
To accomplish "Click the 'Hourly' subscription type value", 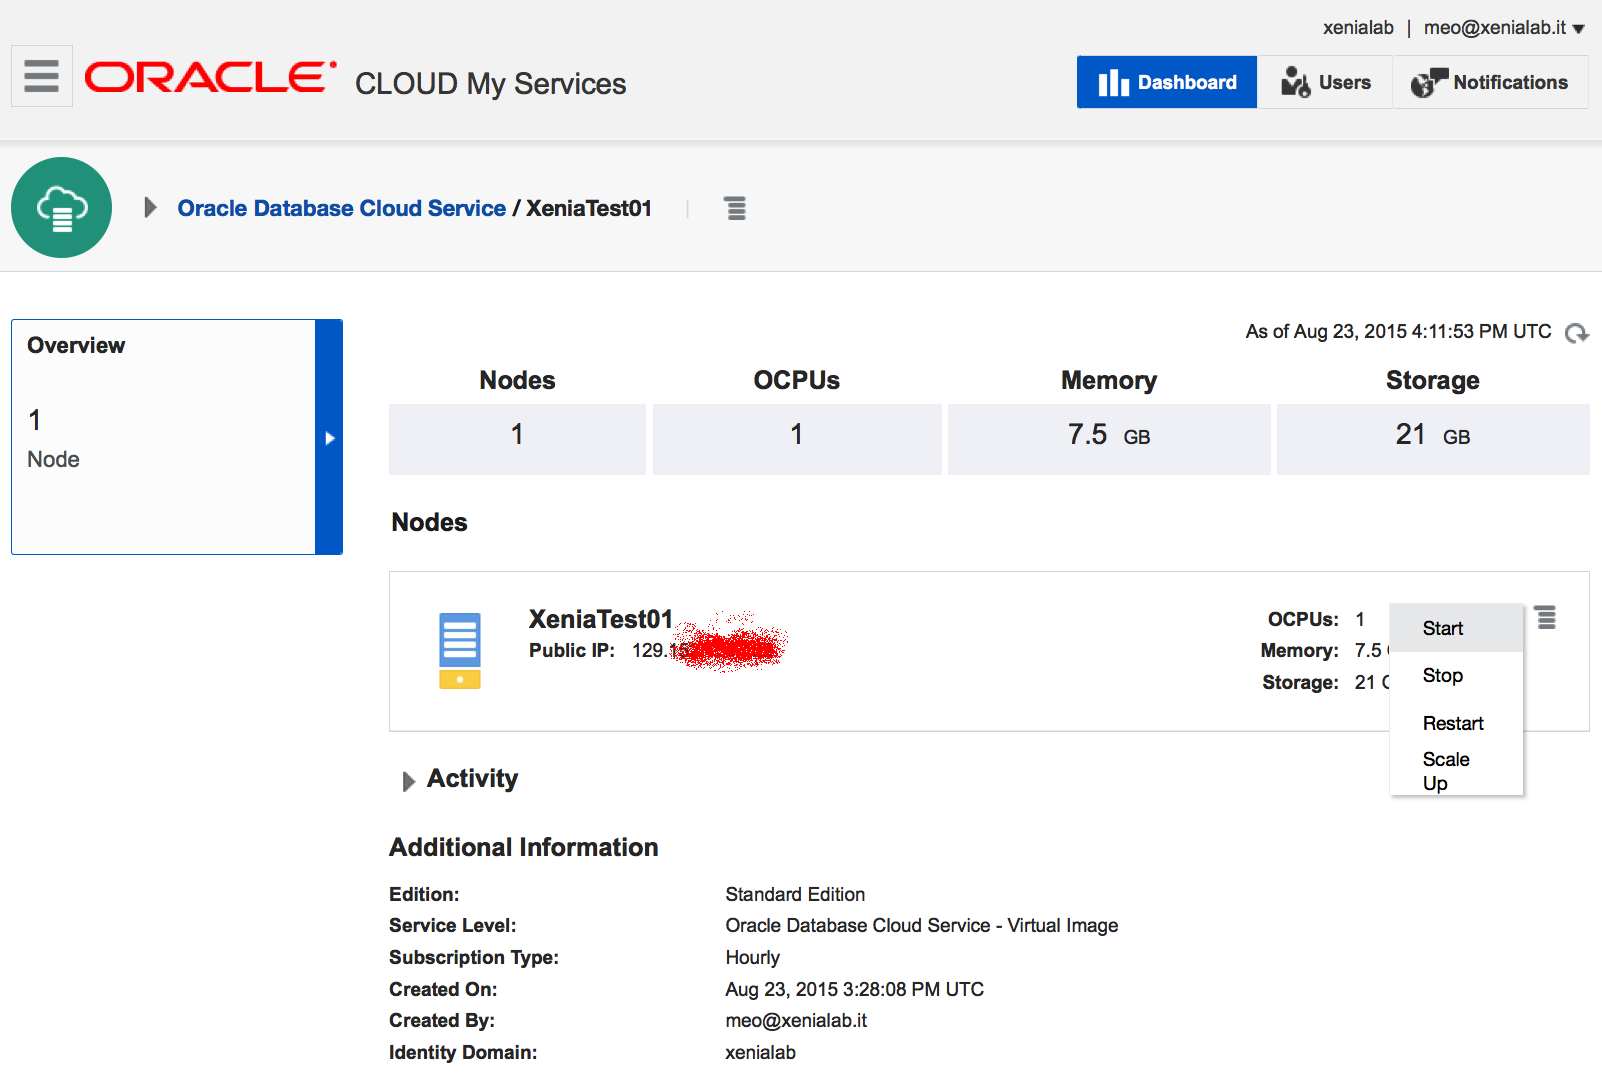I will point(752,957).
